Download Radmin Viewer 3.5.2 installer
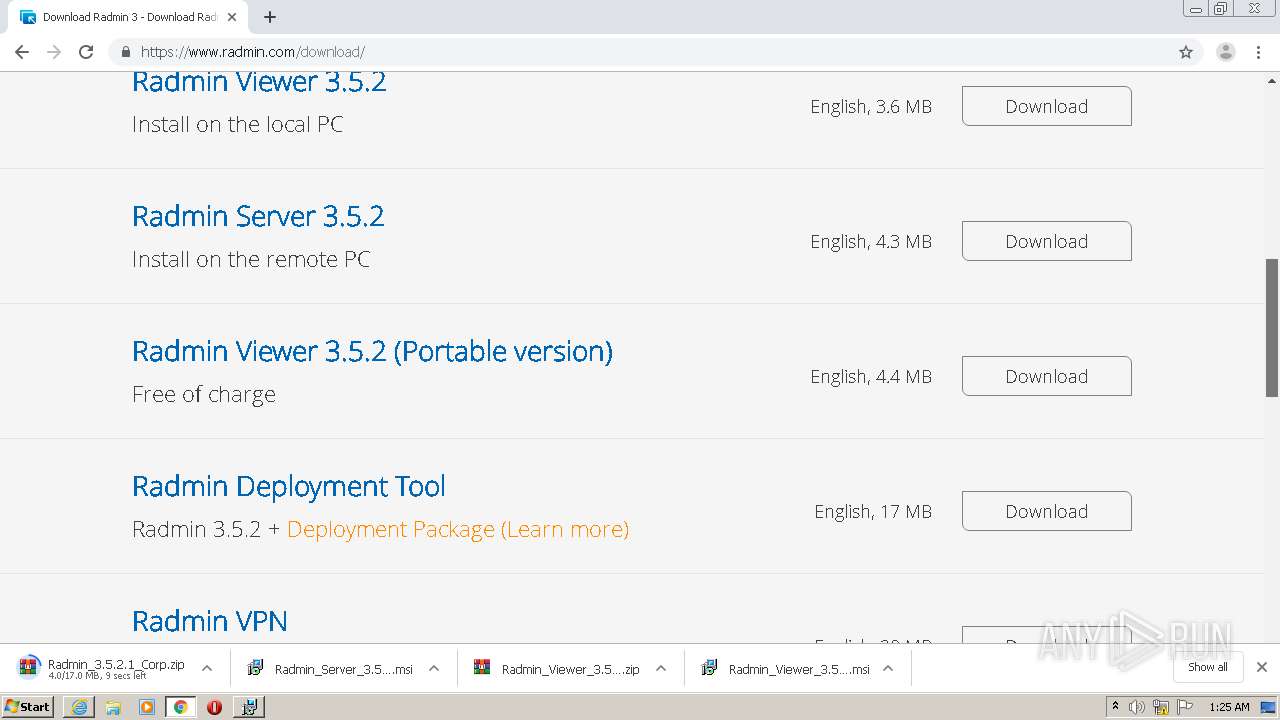The image size is (1280, 720). tap(1047, 106)
